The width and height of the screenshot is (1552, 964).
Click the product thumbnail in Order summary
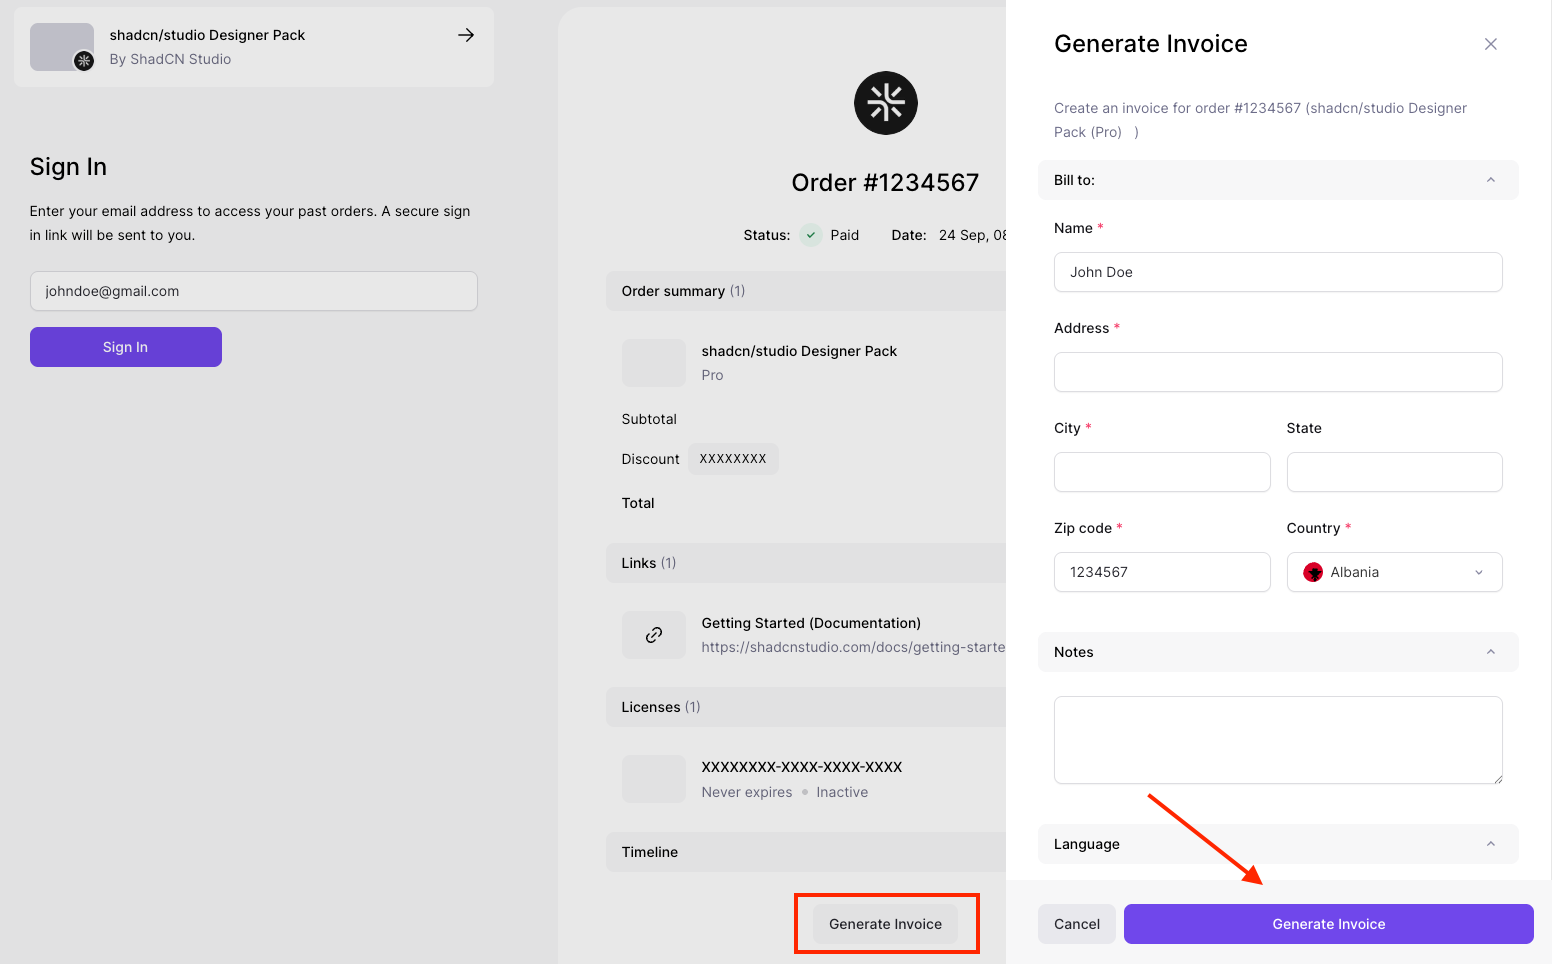point(654,363)
